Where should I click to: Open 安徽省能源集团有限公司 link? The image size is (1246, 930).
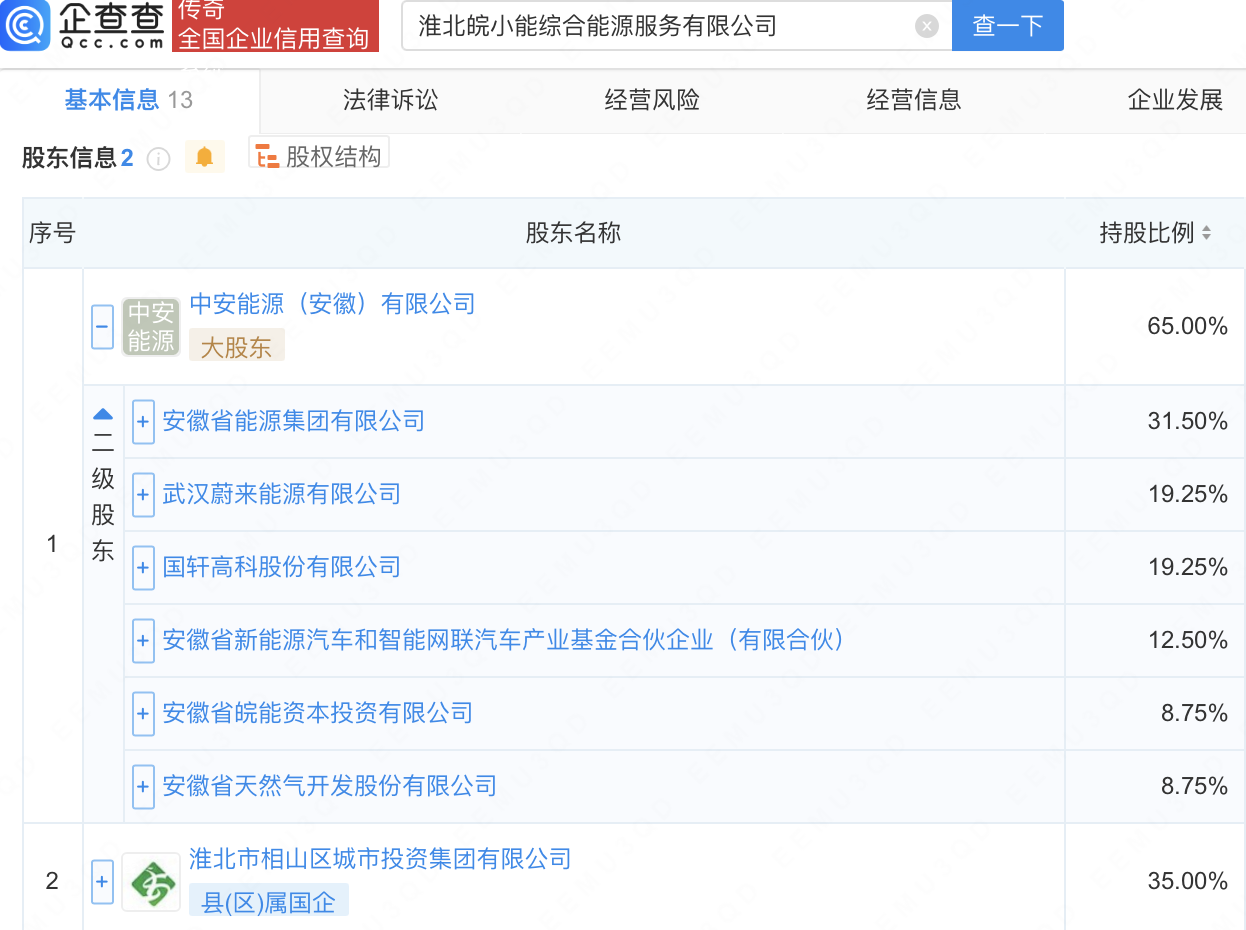(x=293, y=421)
